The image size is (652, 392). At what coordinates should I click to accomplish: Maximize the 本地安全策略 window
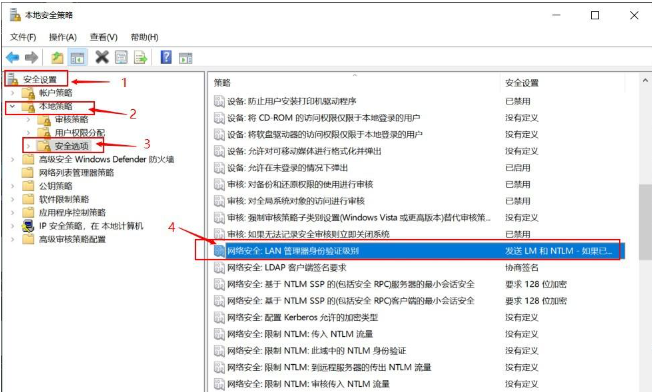point(595,15)
